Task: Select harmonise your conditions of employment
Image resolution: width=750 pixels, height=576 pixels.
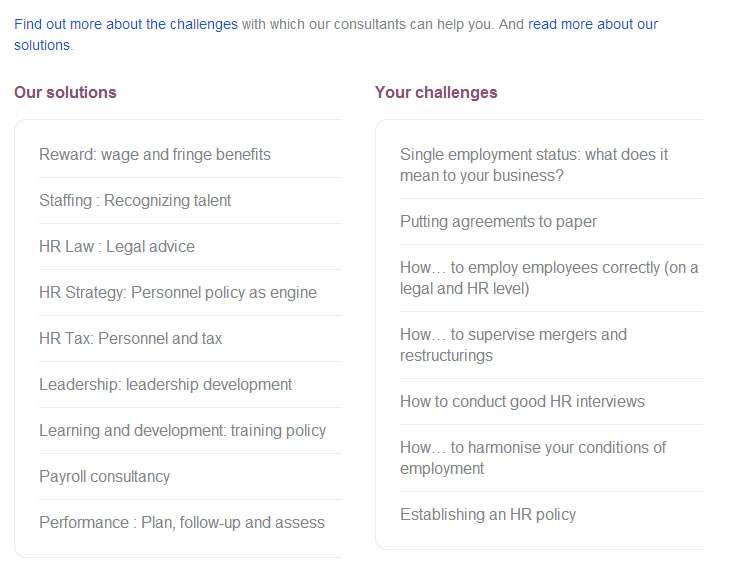Action: 533,458
